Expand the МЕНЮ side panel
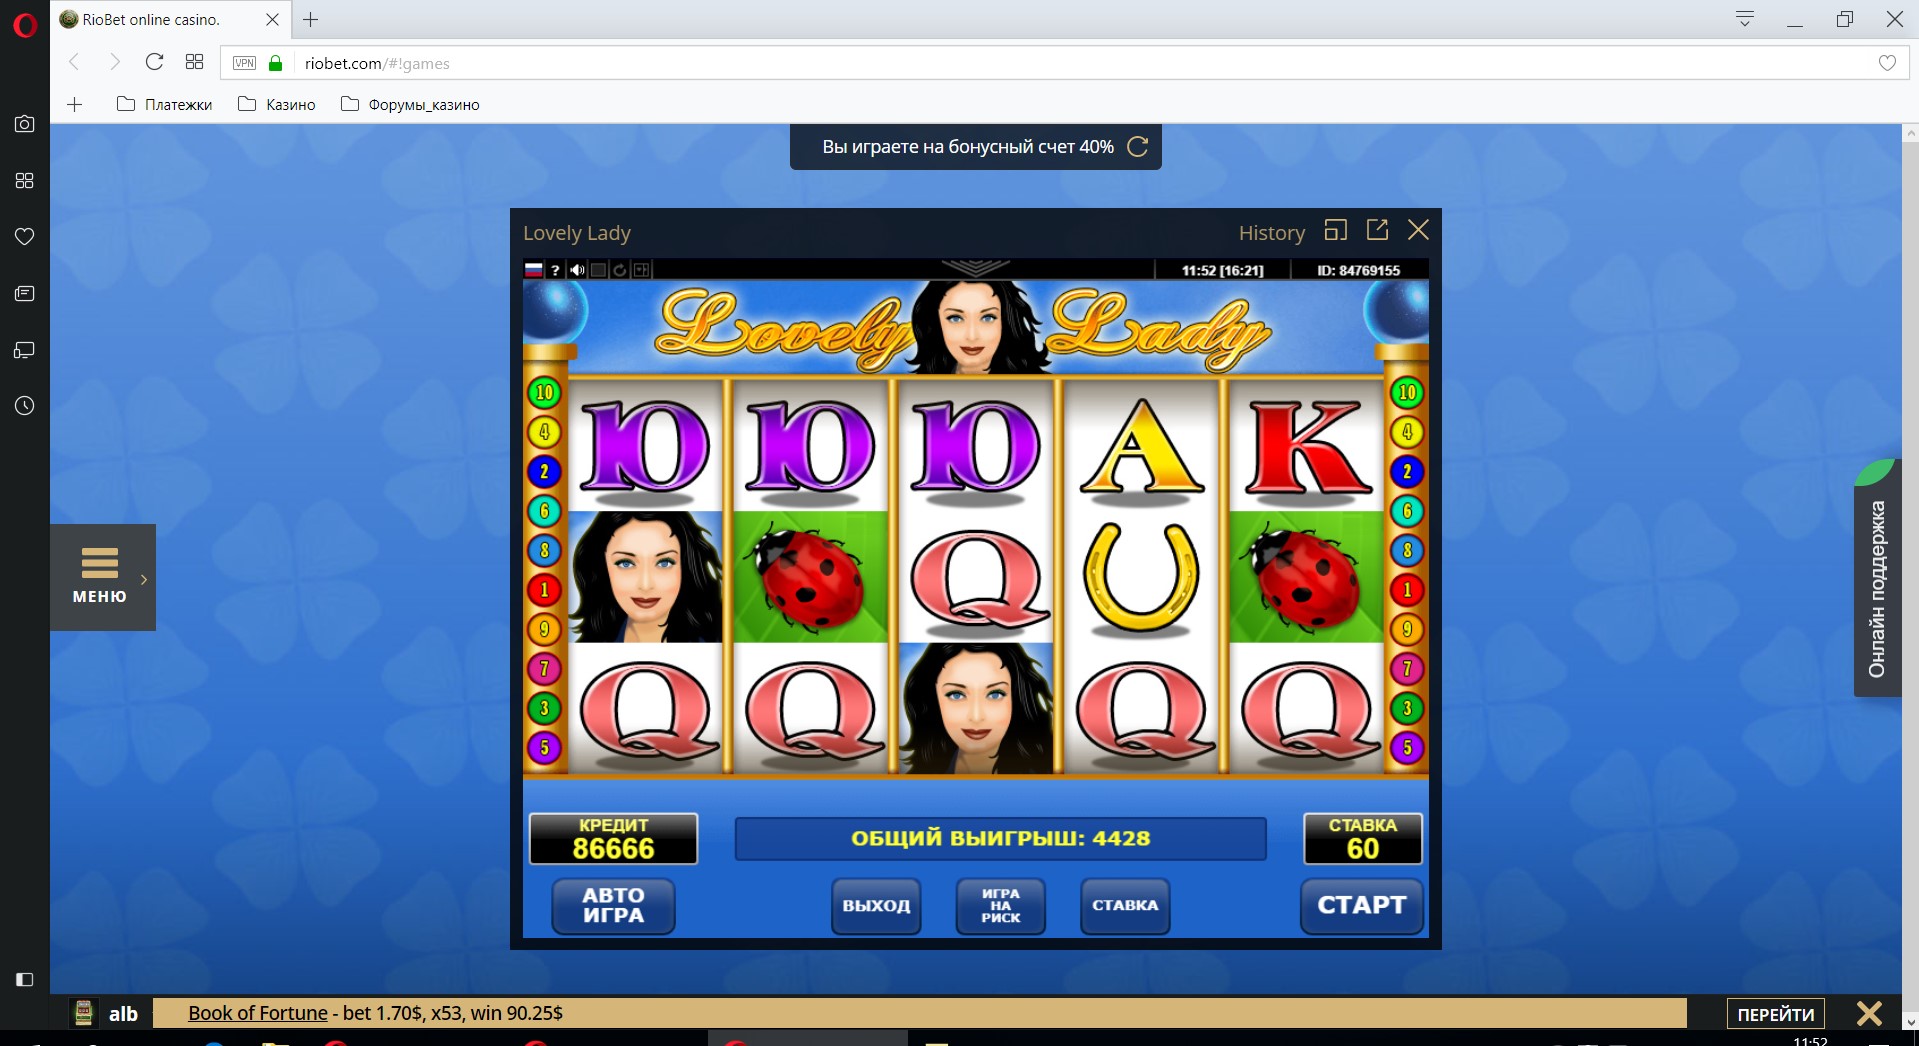 click(103, 577)
